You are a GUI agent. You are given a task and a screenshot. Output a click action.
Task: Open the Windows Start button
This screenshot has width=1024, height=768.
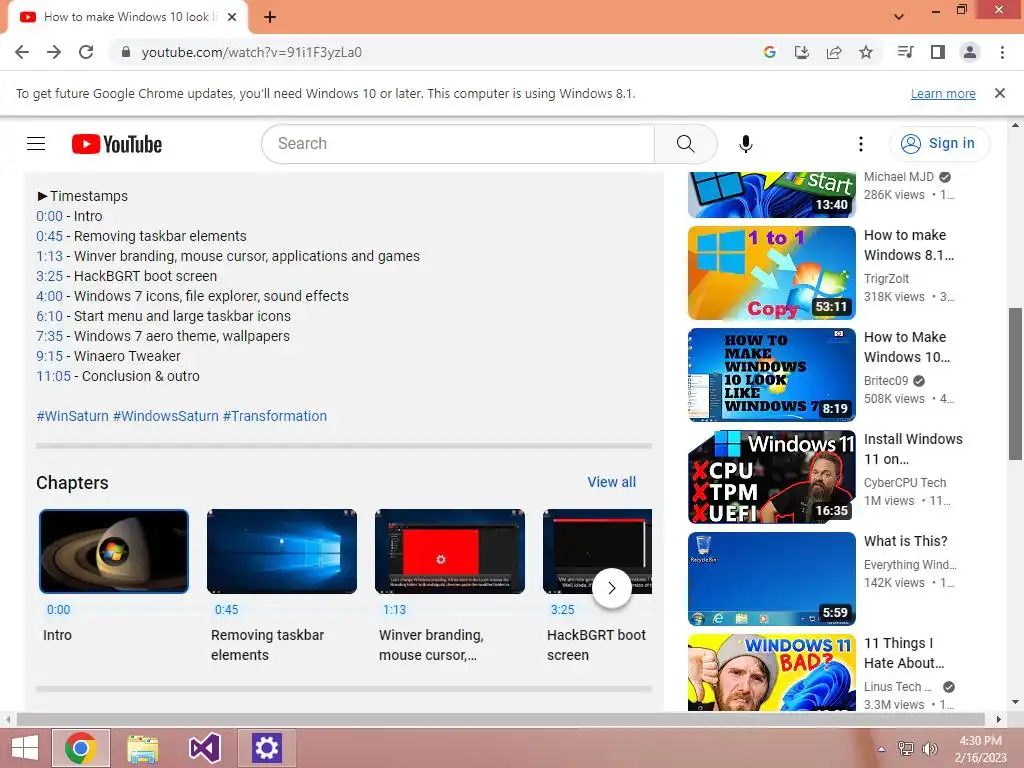(x=25, y=748)
